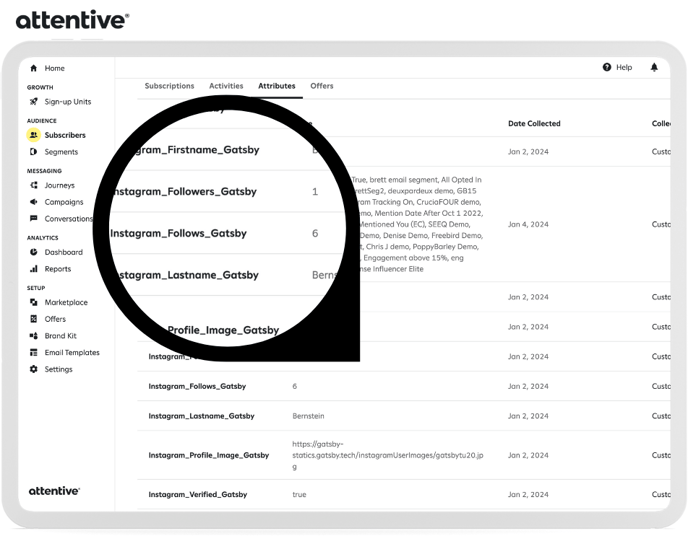Click the Email Templates layout icon

click(x=33, y=352)
